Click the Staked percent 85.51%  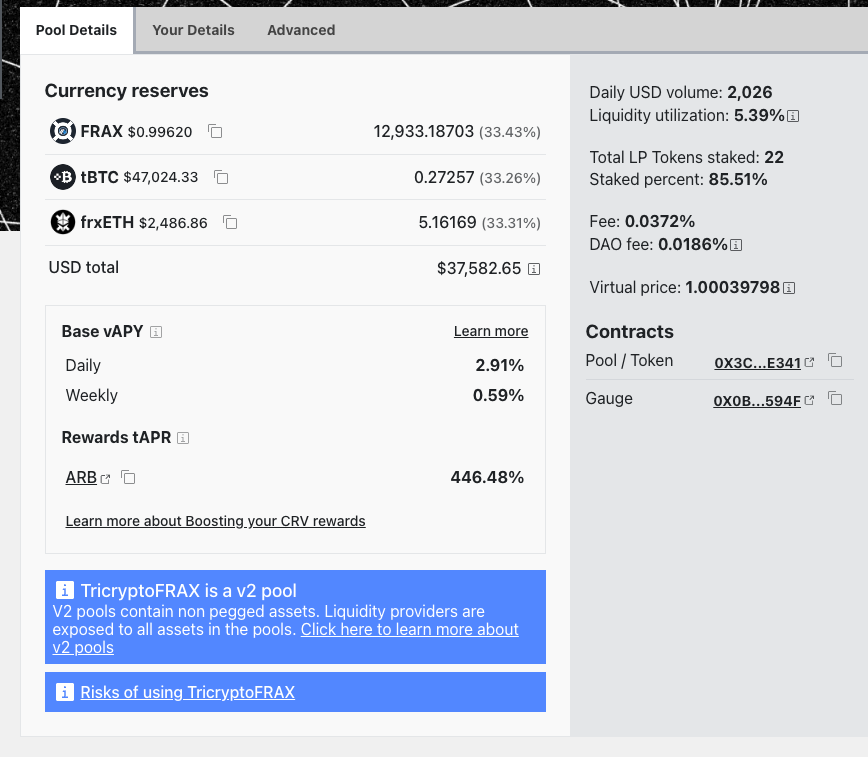(738, 179)
